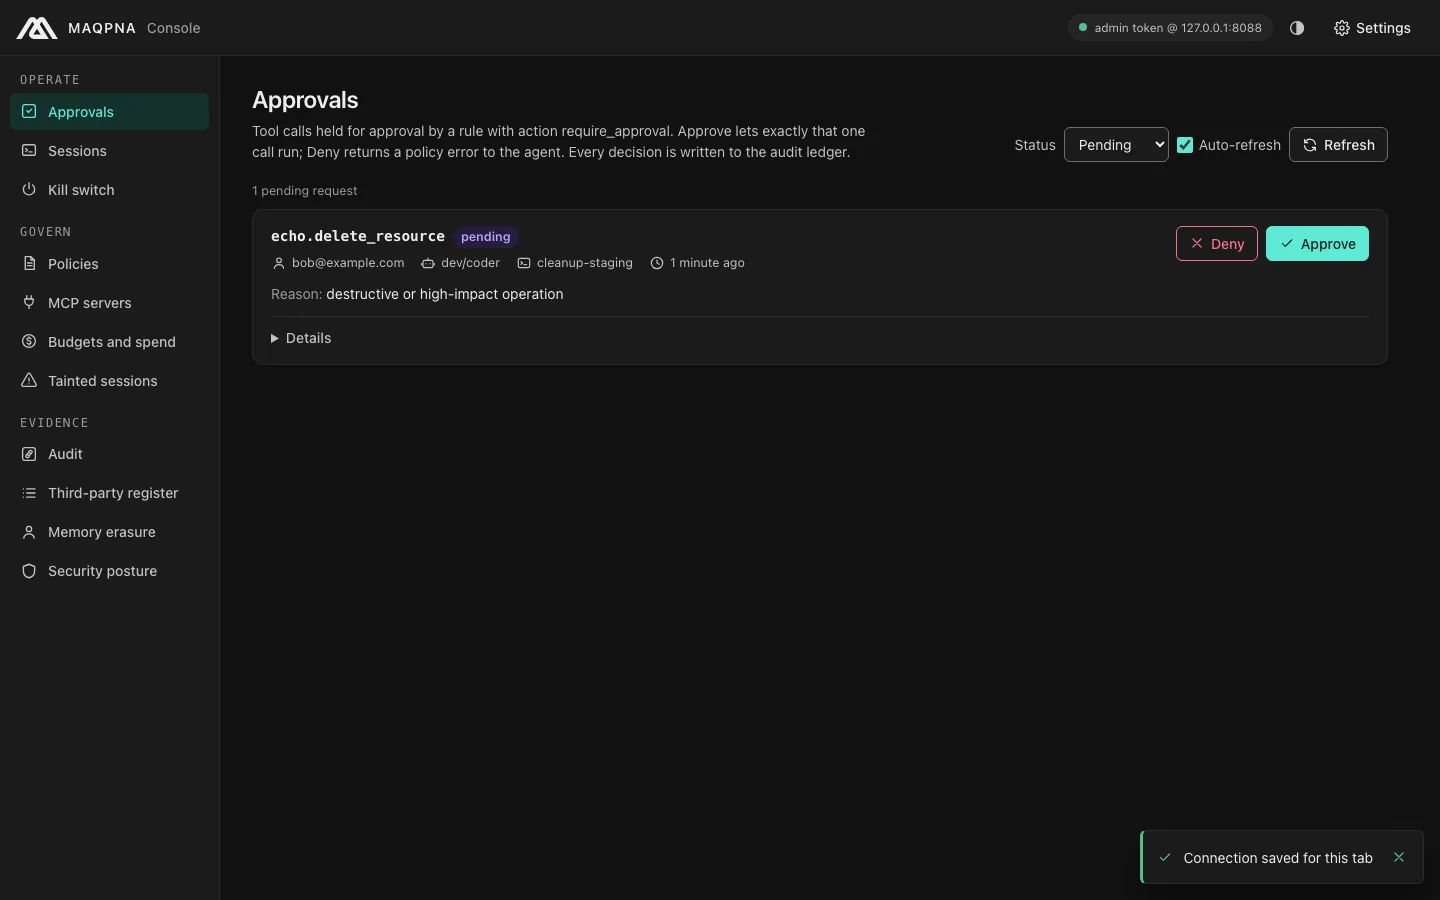Screen dimensions: 1440x900
Task: Click the MCP servers plug icon
Action: pos(29,303)
